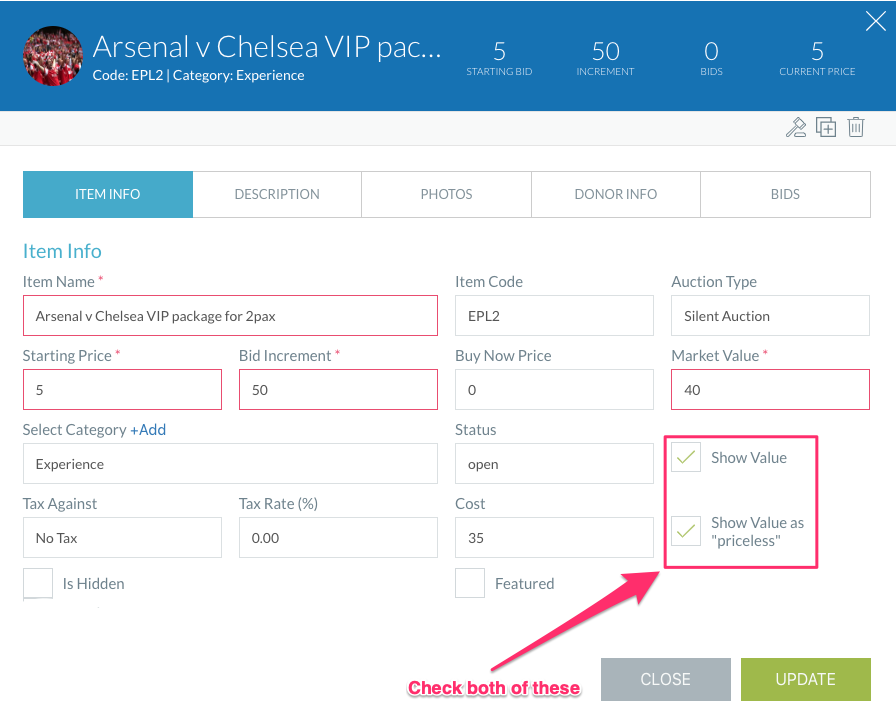The height and width of the screenshot is (726, 896).
Task: Open the Auction Type dropdown
Action: (x=770, y=316)
